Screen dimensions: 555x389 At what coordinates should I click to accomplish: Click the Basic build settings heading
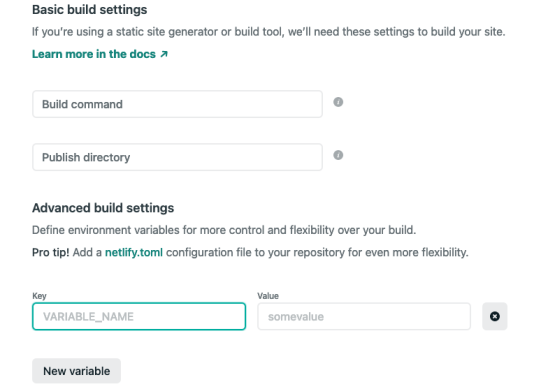[x=90, y=10]
